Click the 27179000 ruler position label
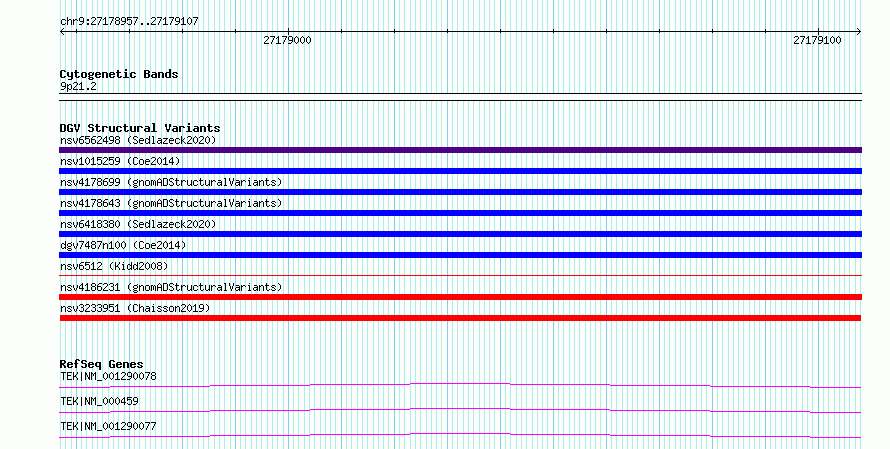This screenshot has height=449, width=890. click(x=287, y=40)
